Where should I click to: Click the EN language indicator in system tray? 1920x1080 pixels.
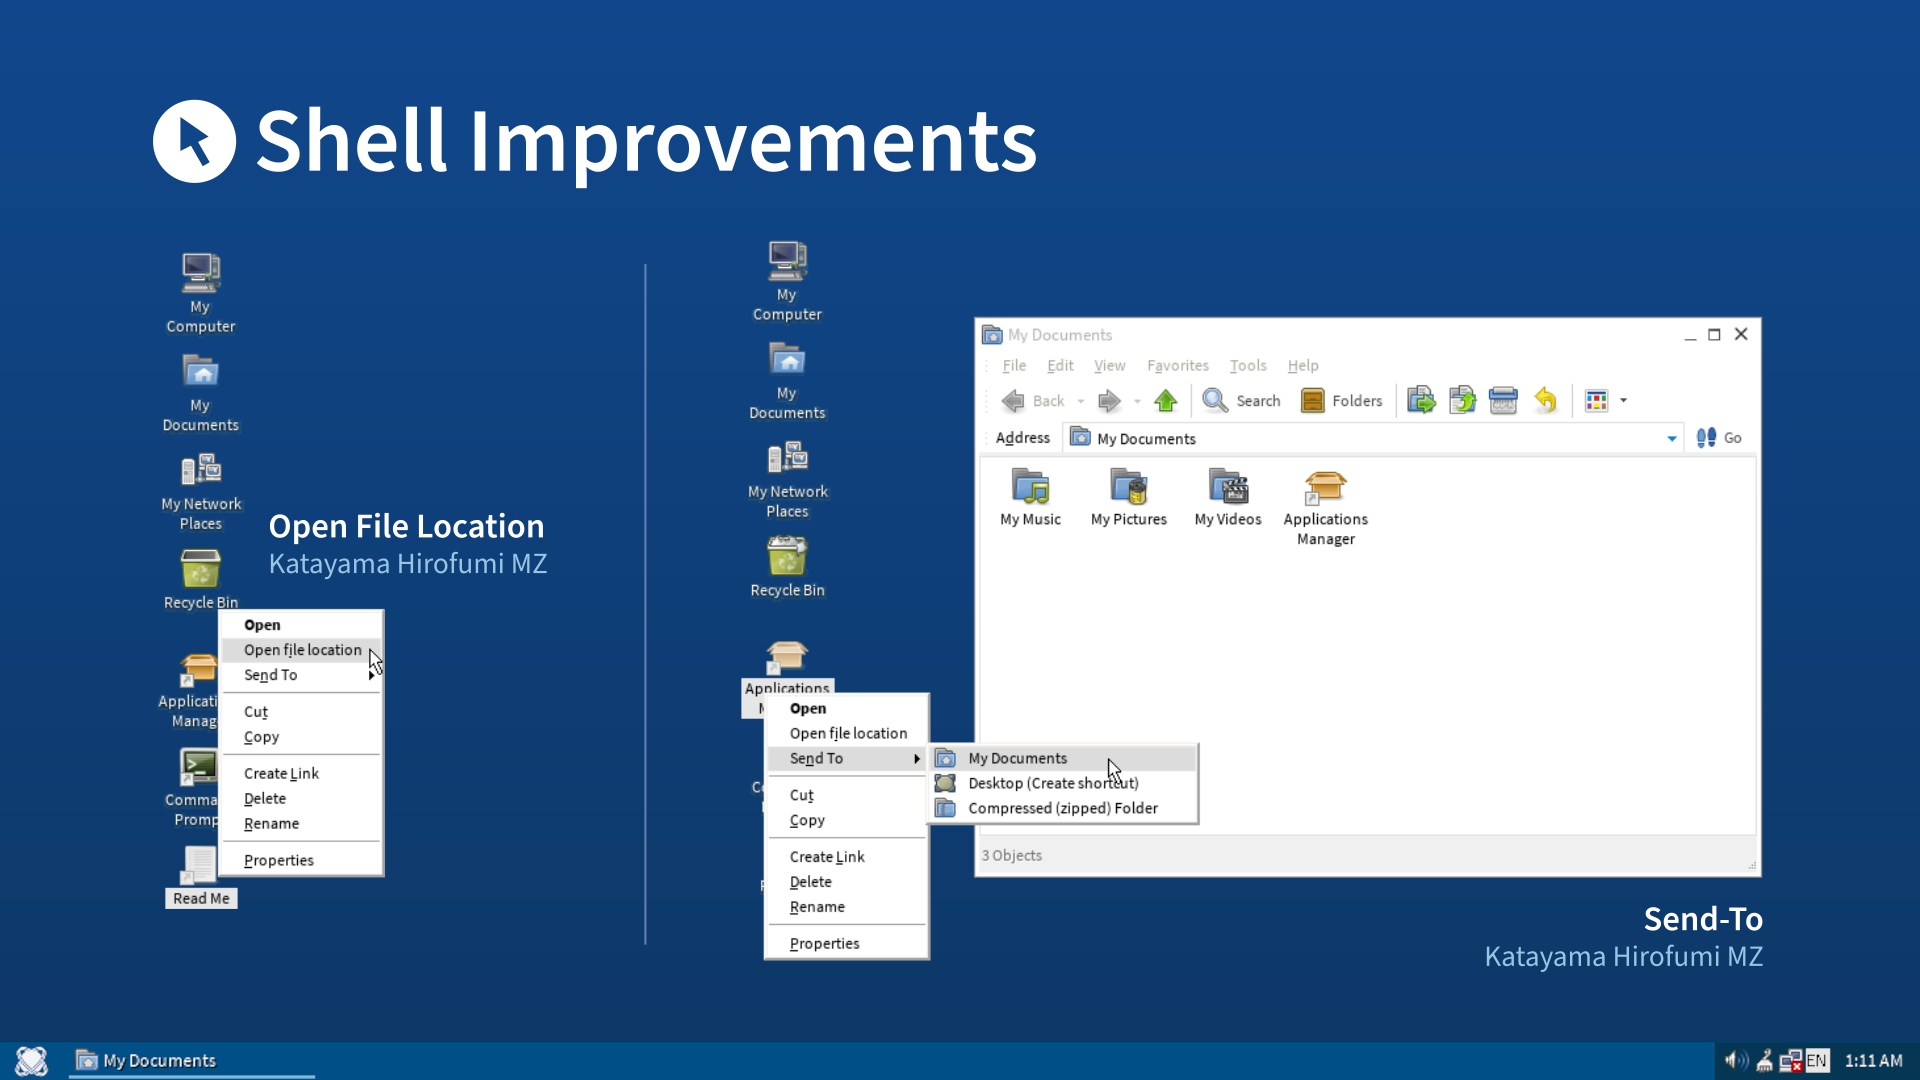(1817, 1060)
